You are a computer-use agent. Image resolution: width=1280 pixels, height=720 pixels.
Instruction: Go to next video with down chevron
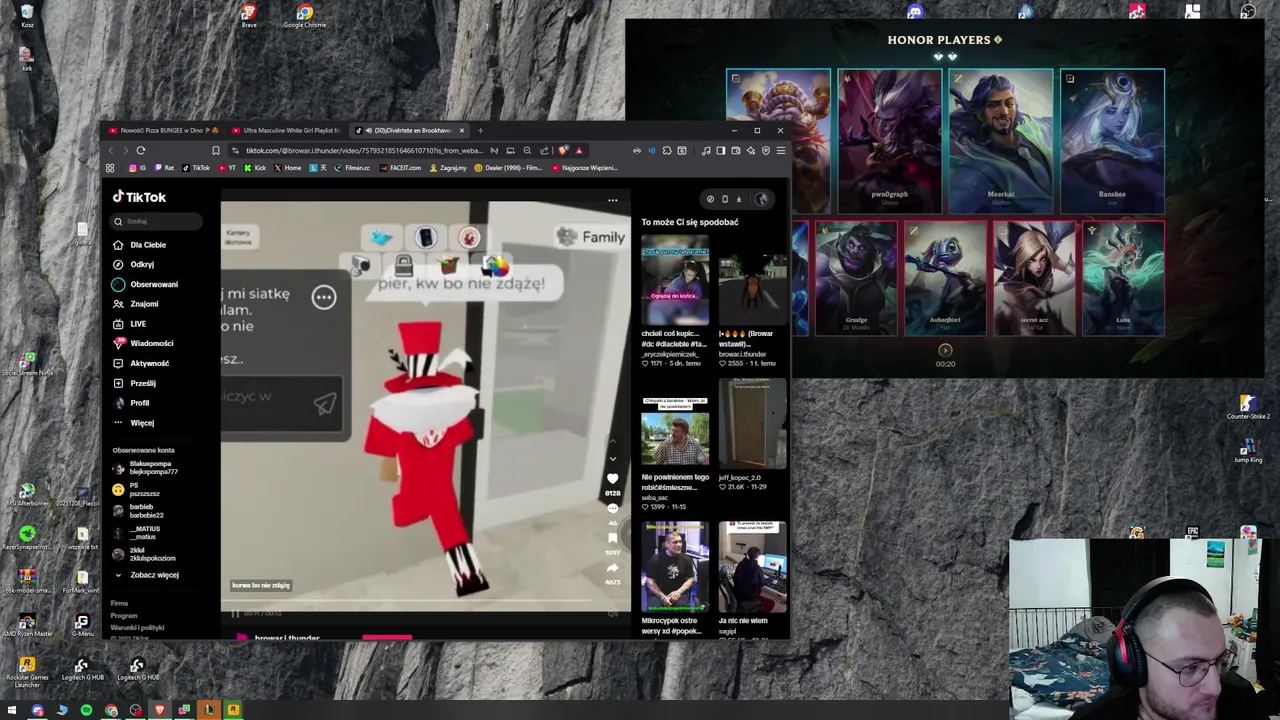click(613, 459)
